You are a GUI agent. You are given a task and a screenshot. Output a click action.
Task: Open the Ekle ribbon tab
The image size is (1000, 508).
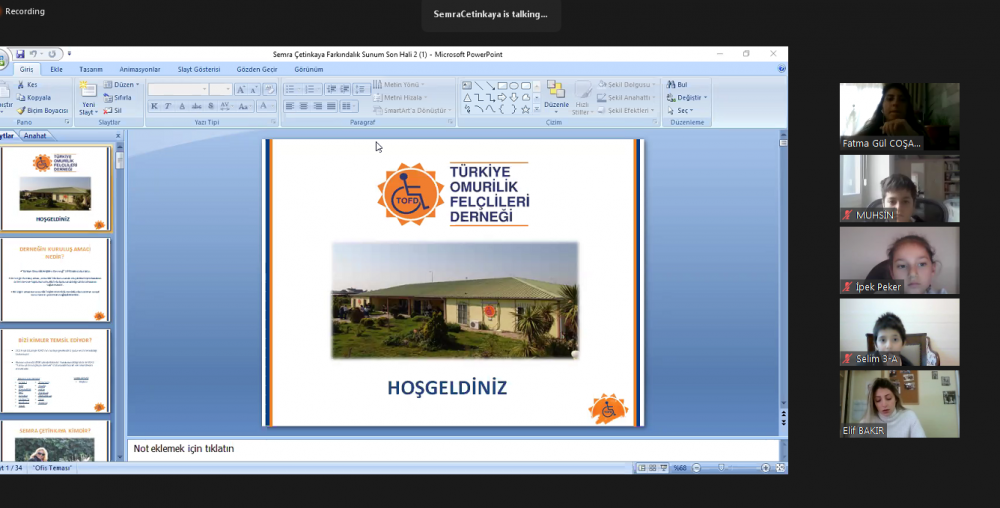(x=56, y=69)
